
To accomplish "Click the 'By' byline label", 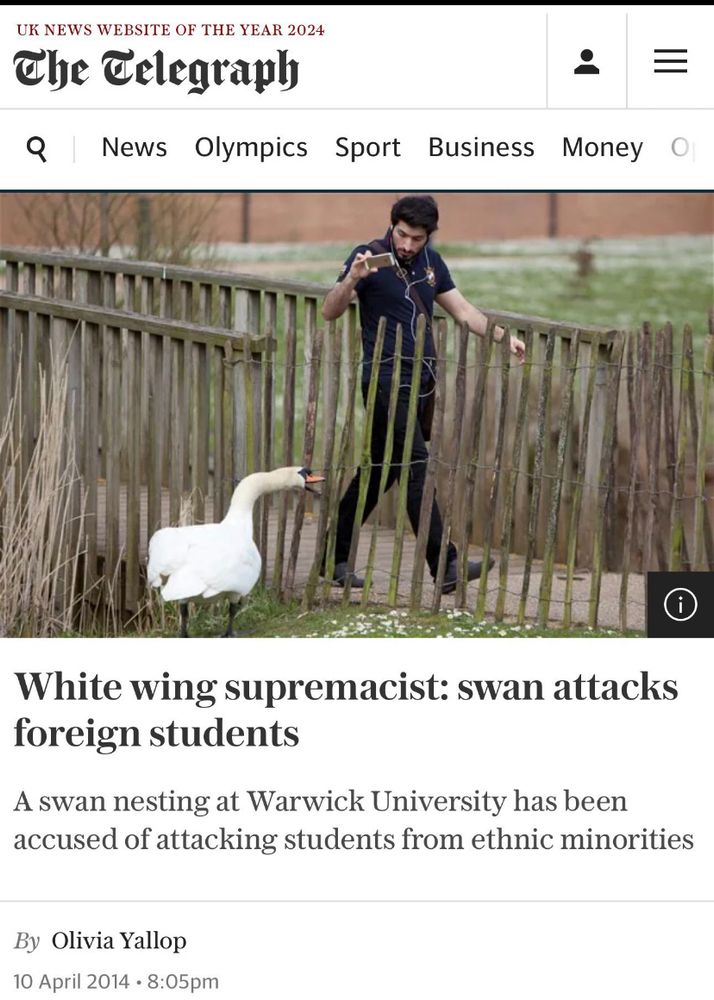I will 27,941.
